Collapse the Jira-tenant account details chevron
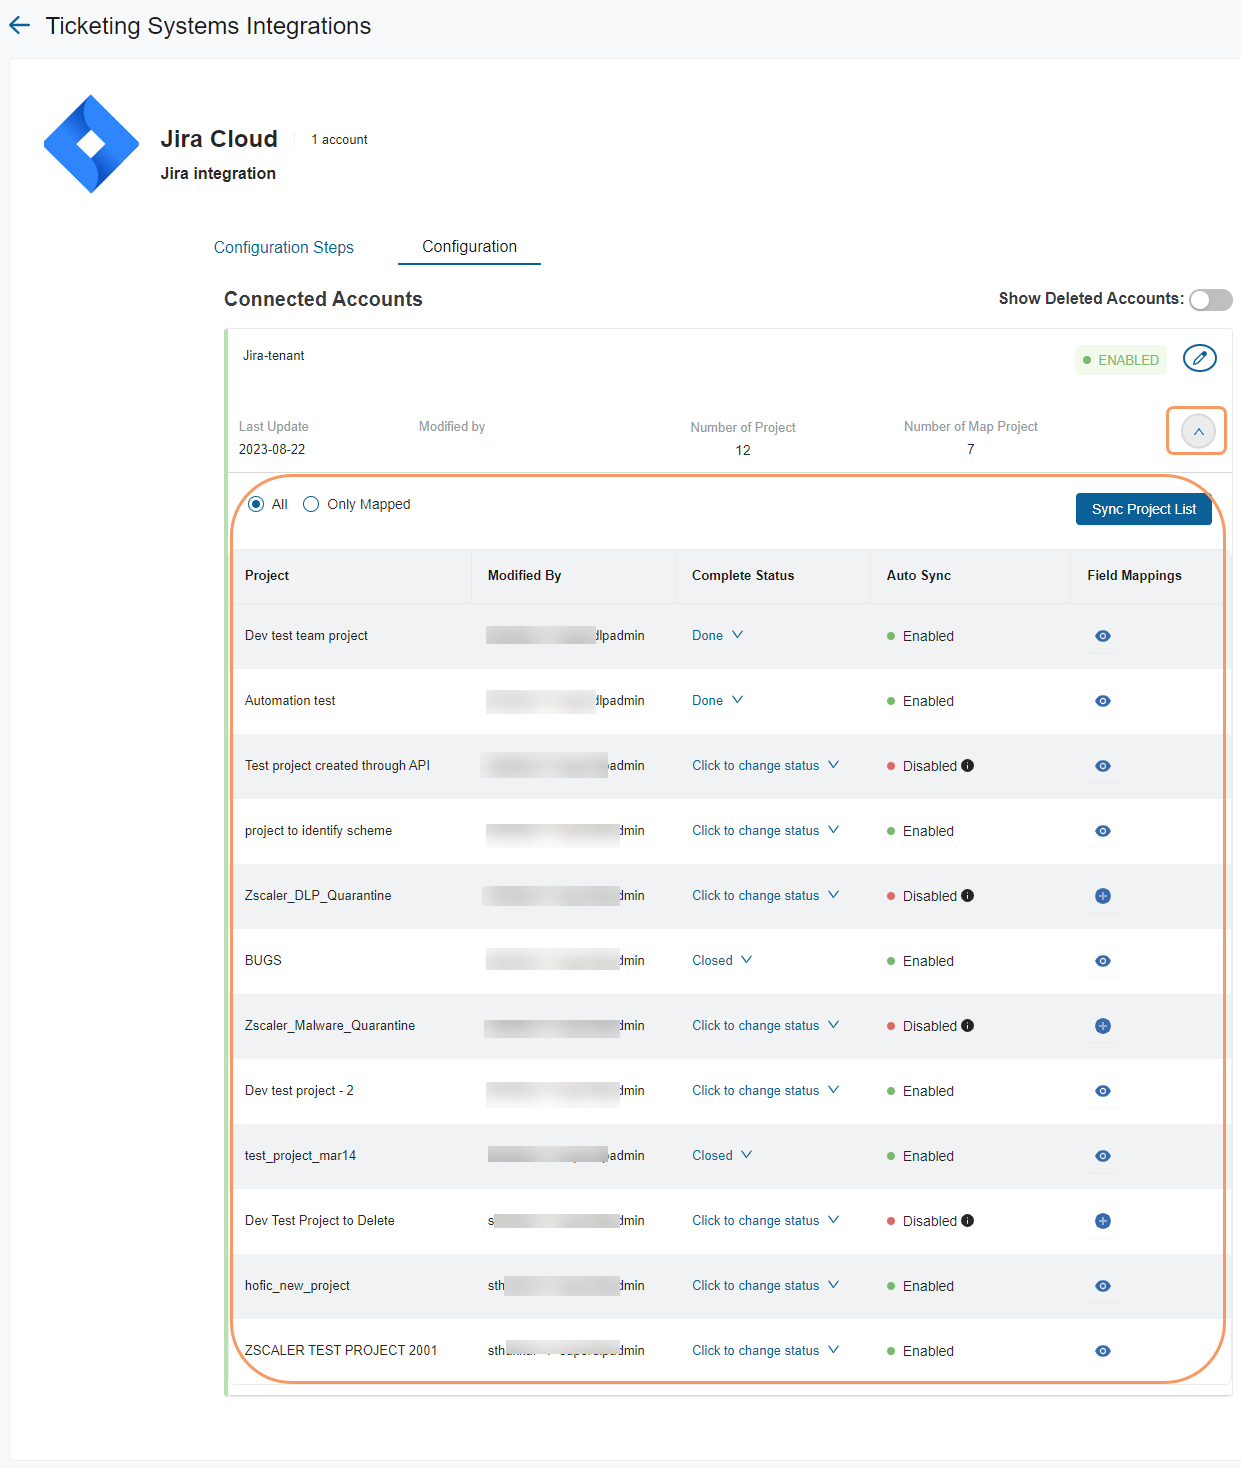The width and height of the screenshot is (1241, 1468). click(x=1197, y=432)
